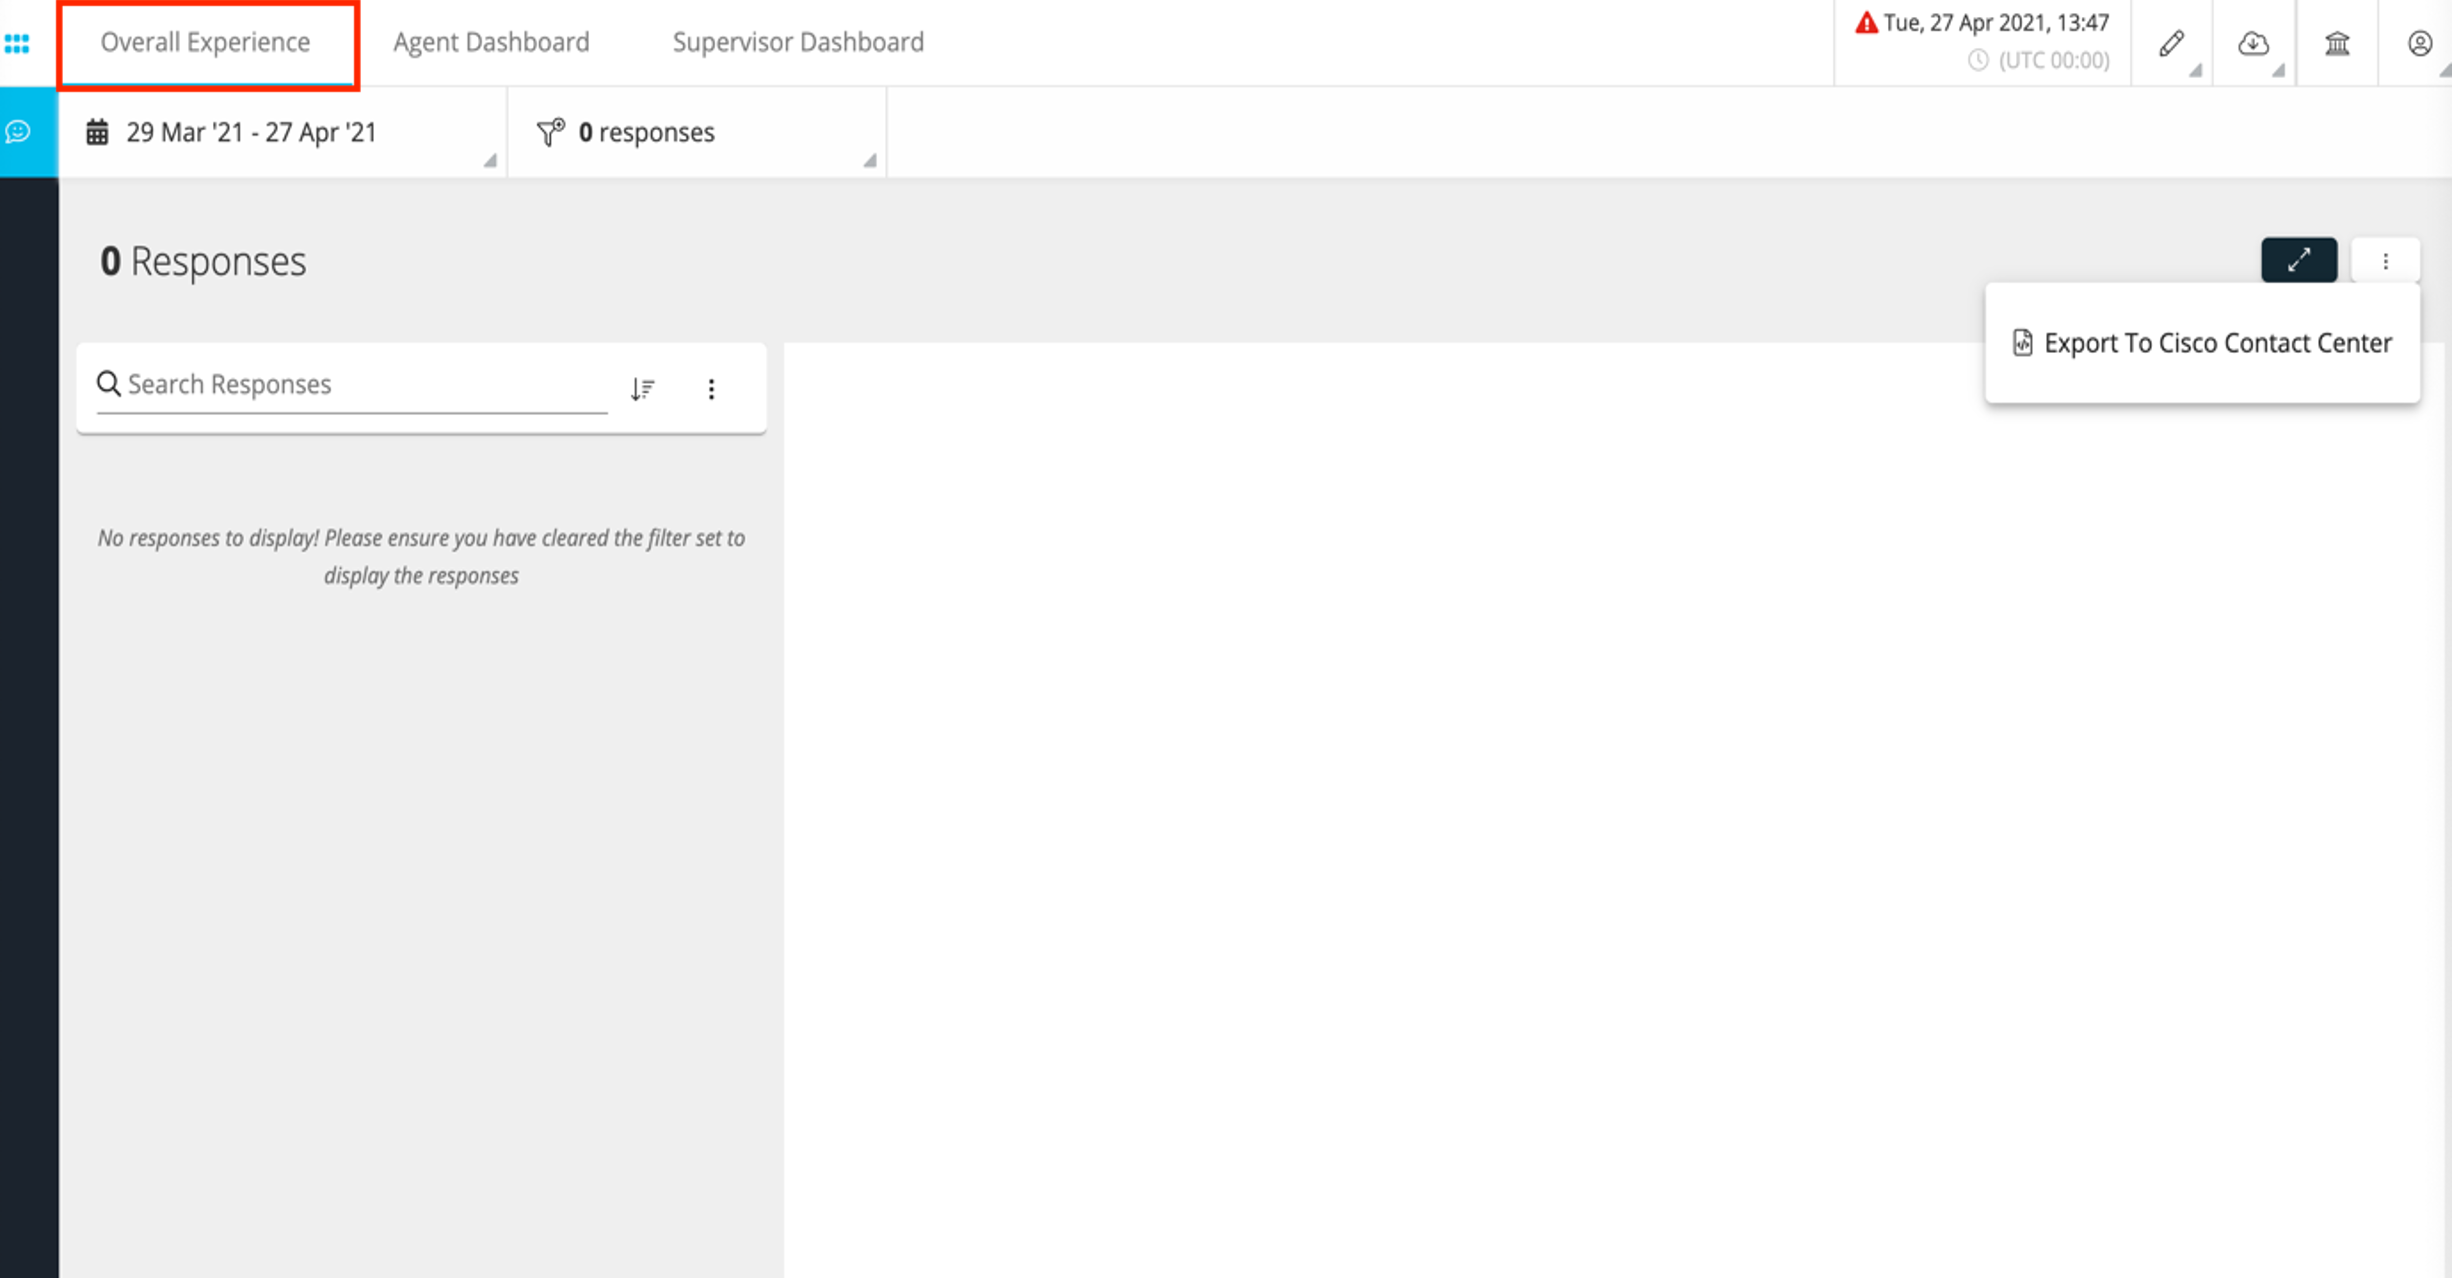Click the No responses to display message
Viewport: 2452px width, 1279px height.
click(x=421, y=556)
